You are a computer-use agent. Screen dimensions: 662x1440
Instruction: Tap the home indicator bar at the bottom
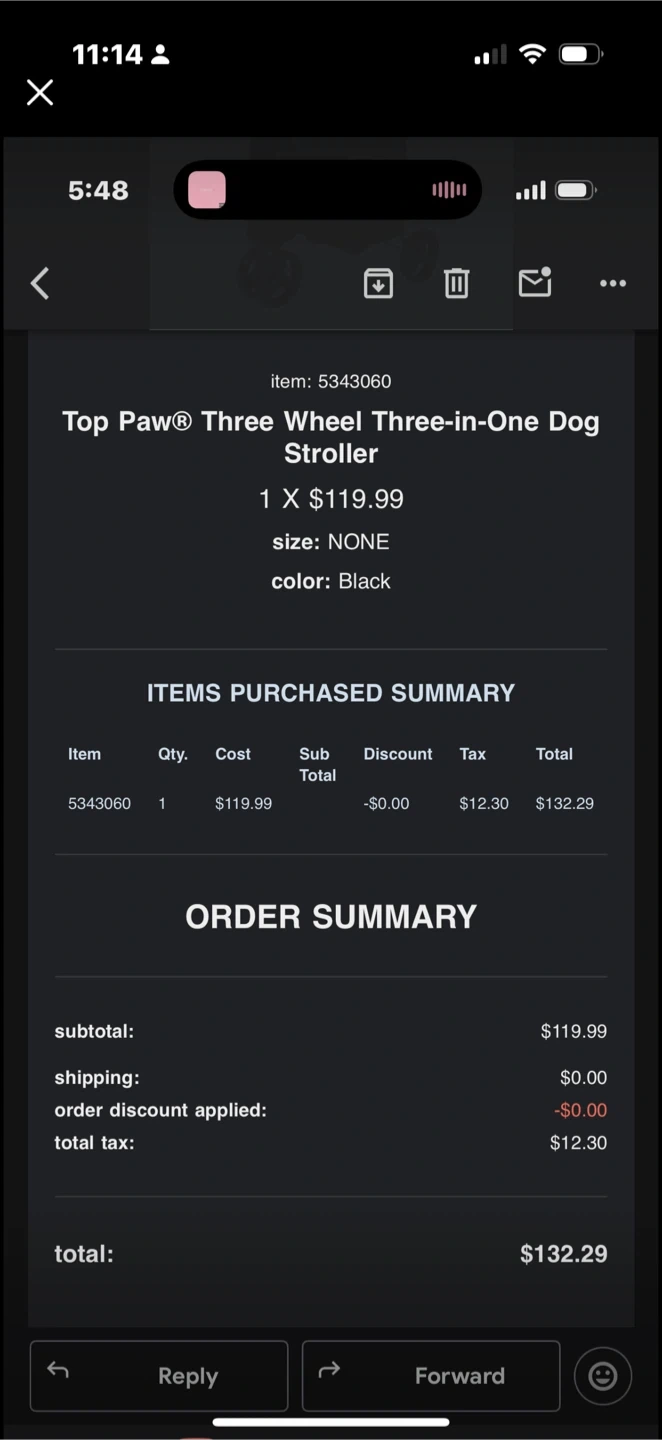[331, 1422]
